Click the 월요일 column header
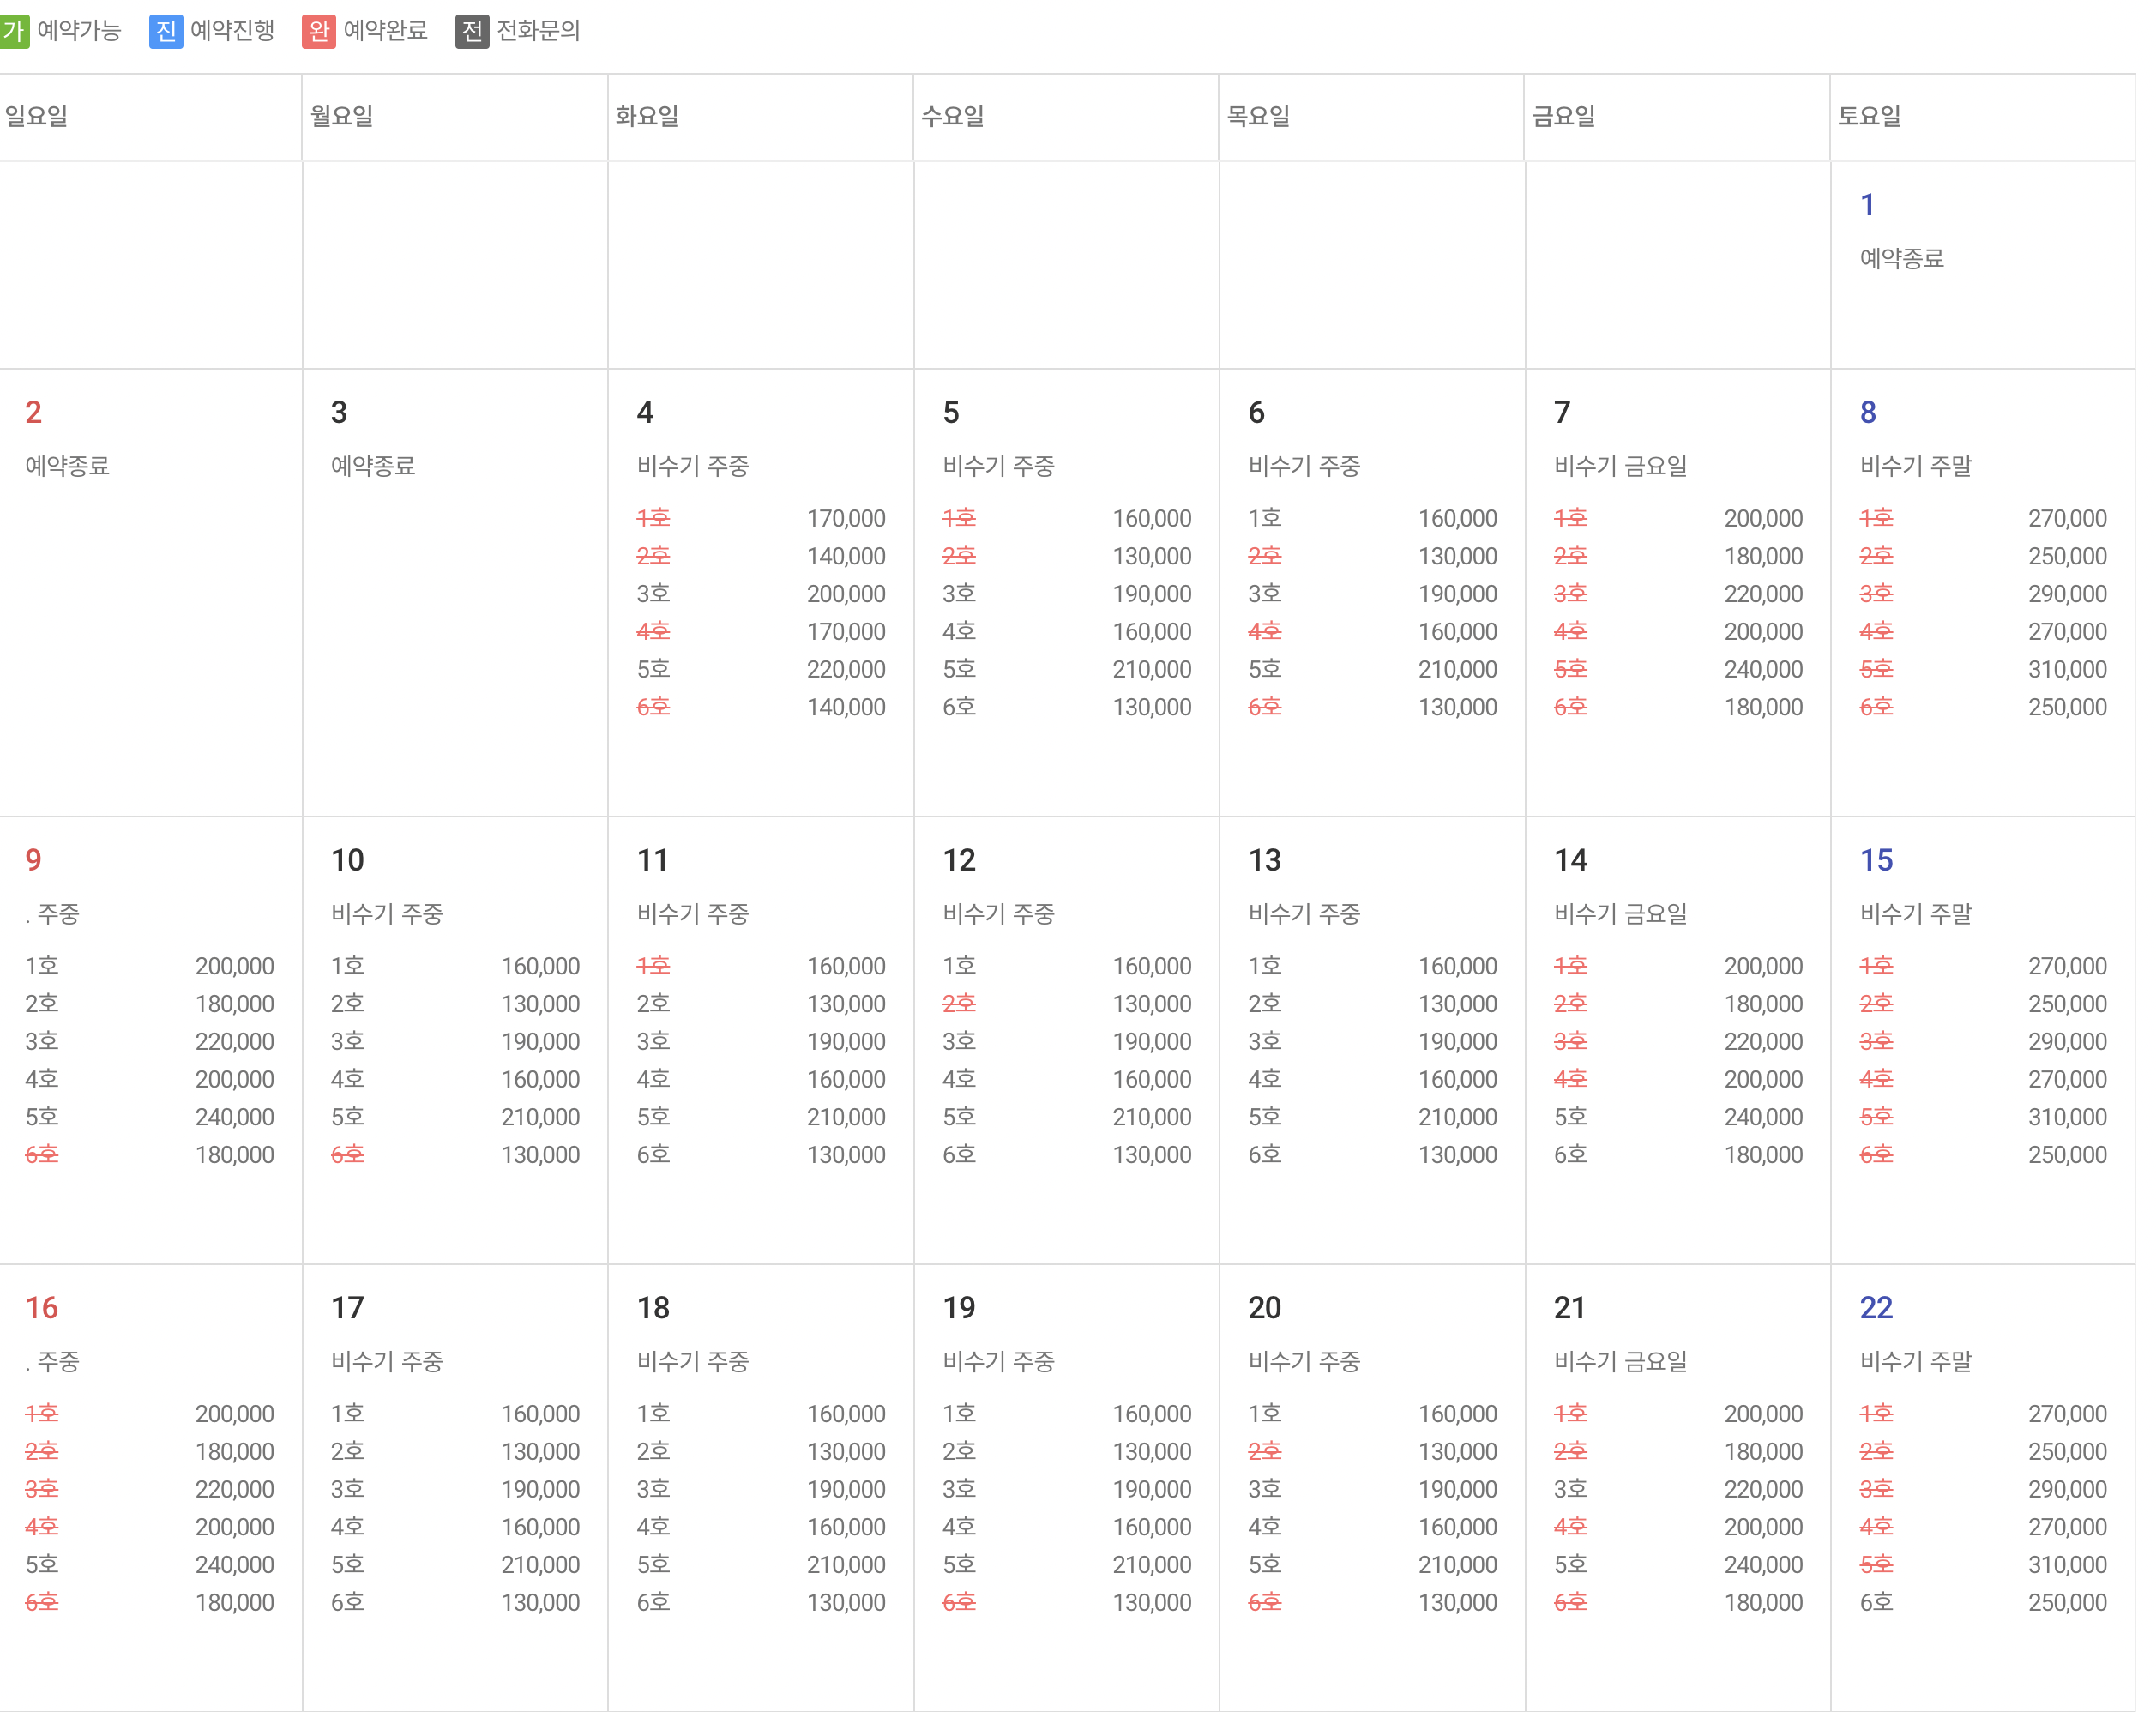This screenshot has height=1712, width=2156. (x=342, y=116)
